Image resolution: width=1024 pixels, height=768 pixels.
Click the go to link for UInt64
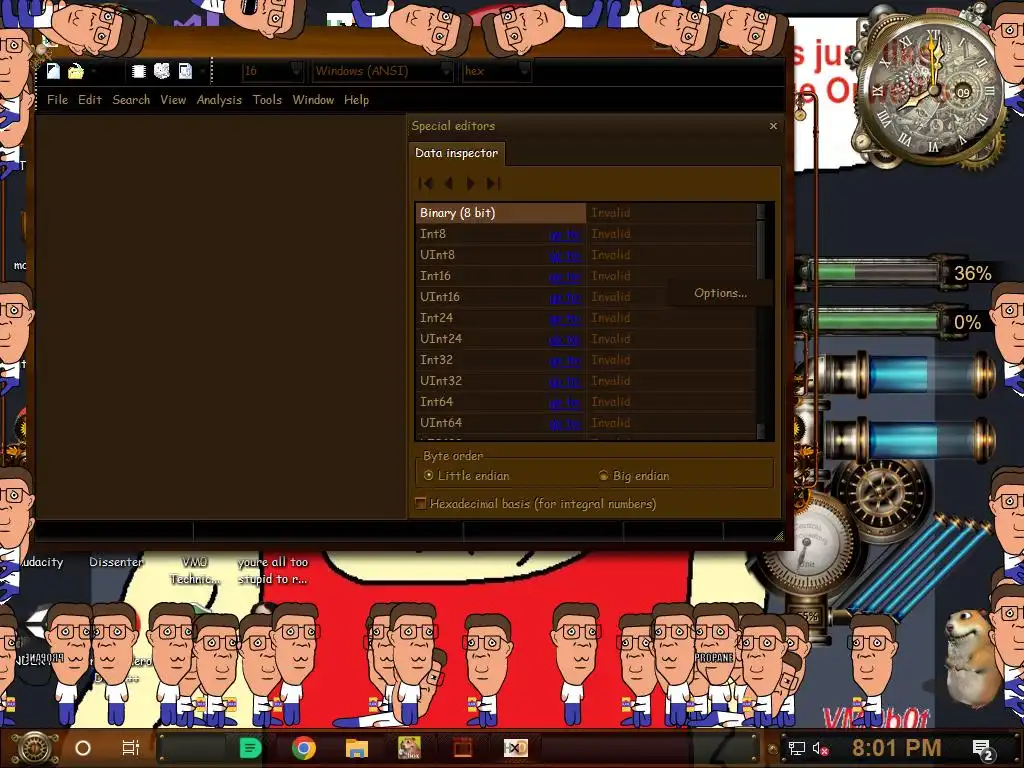pos(565,423)
